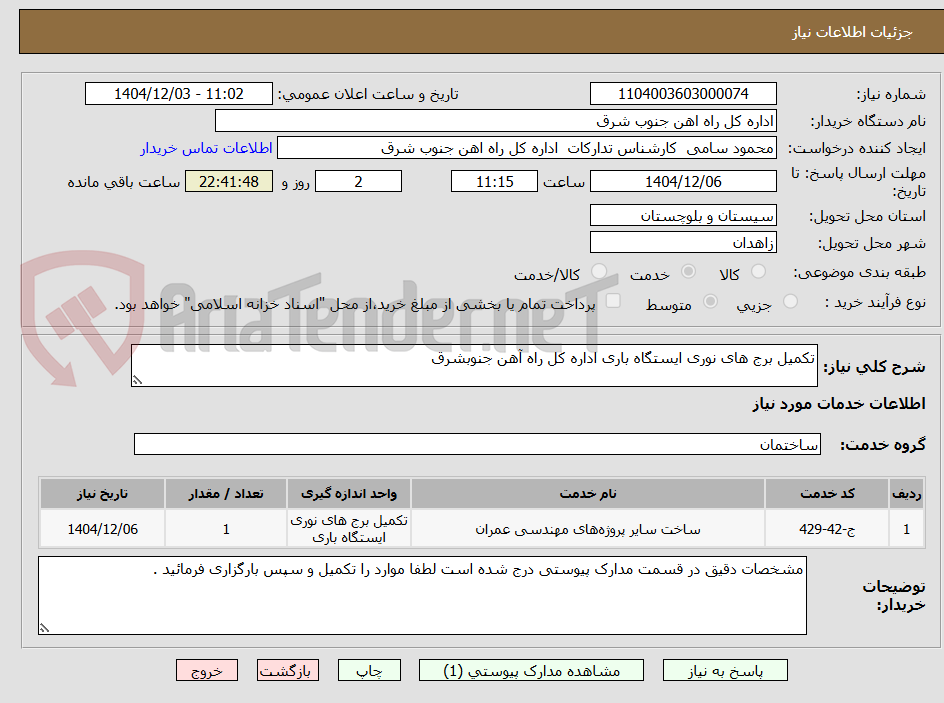Select the متوسط purchase type radio

click(710, 301)
